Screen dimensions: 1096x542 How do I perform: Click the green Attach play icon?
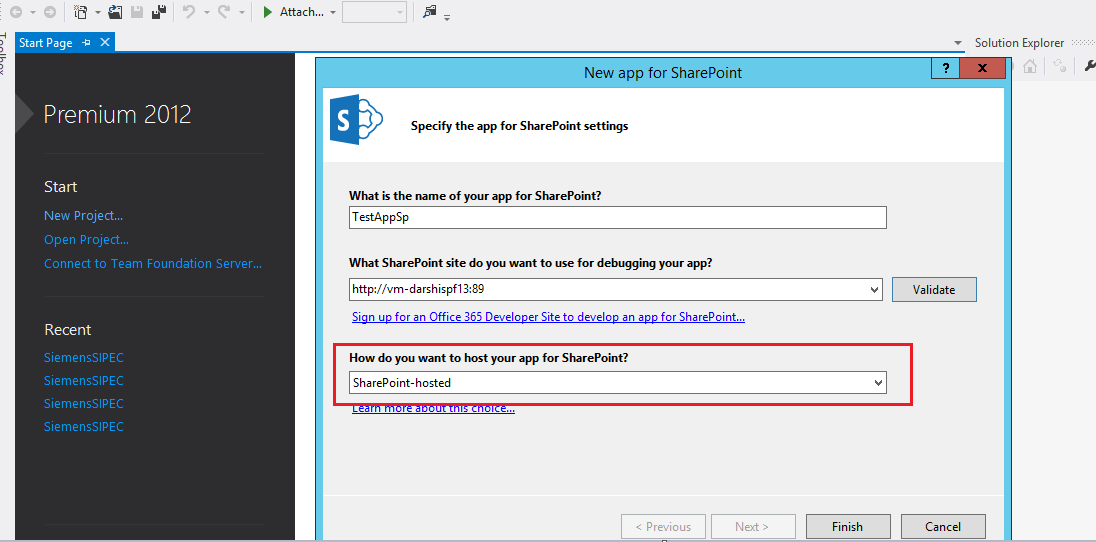(x=267, y=12)
